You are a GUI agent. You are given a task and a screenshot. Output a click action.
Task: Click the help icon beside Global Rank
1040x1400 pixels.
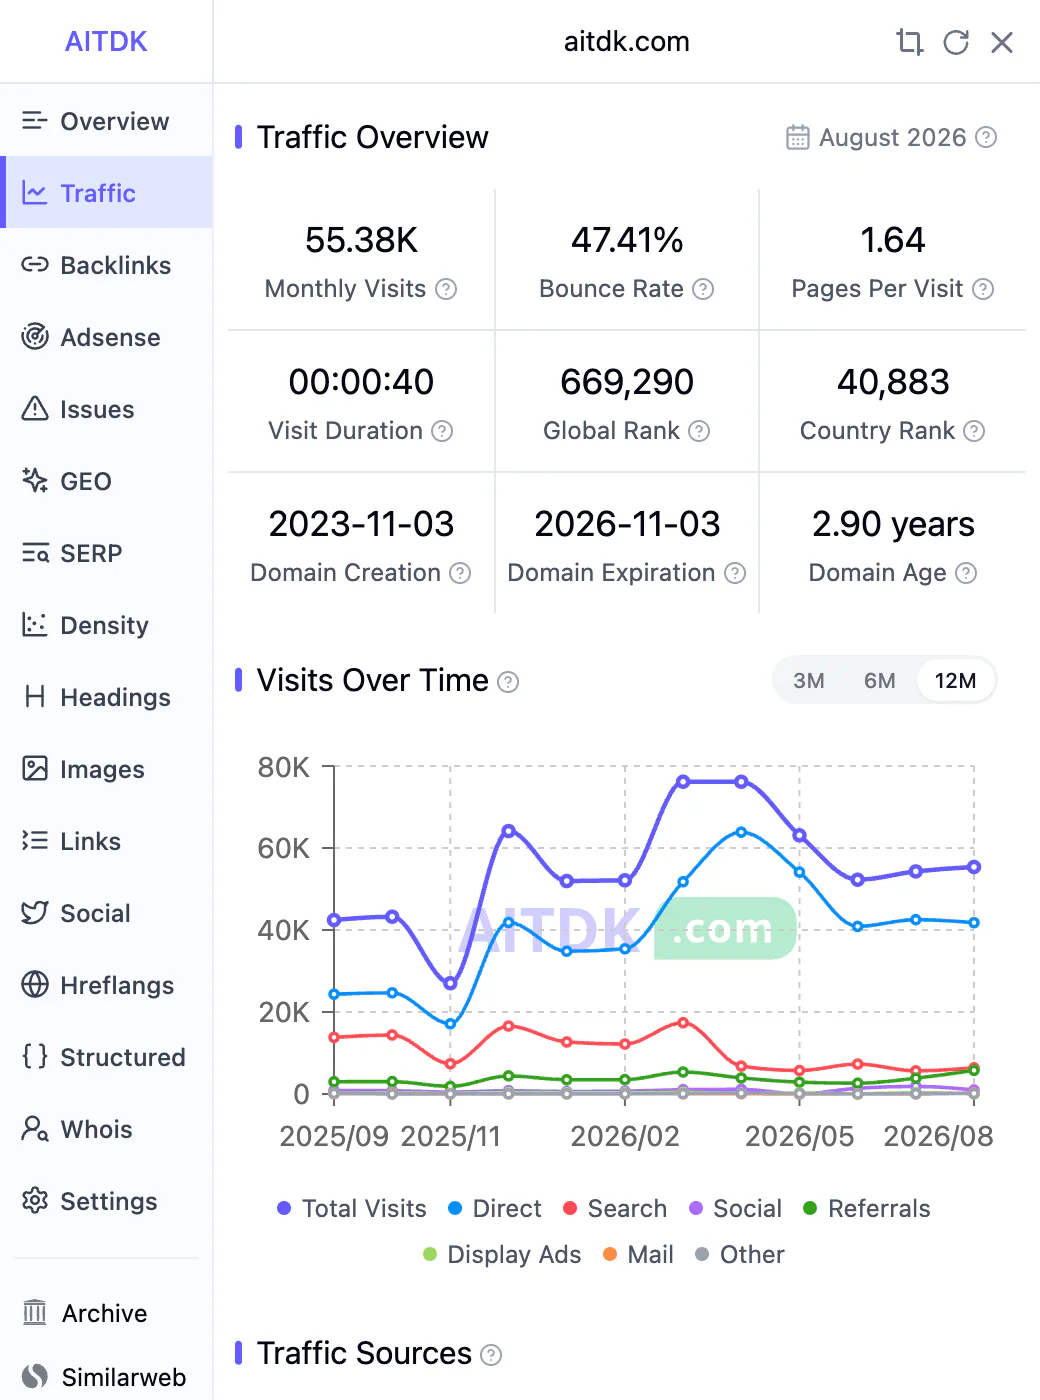tap(700, 431)
